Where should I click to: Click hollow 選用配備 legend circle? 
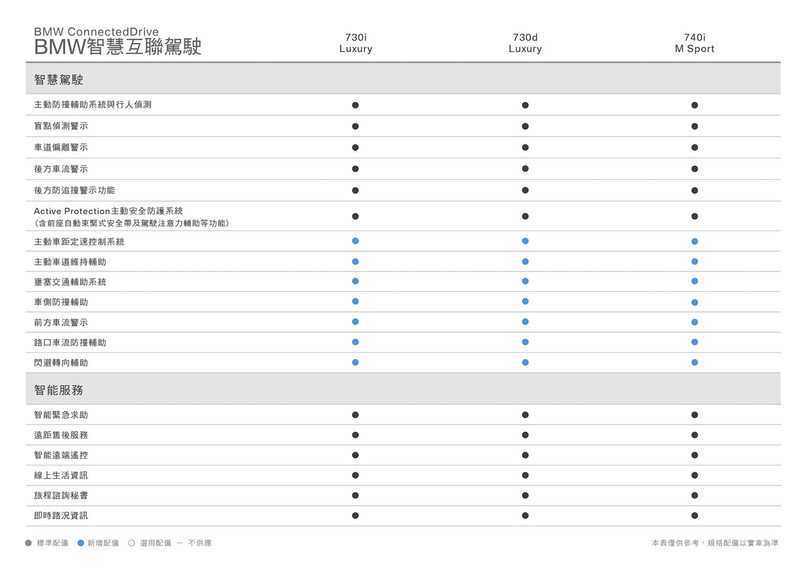[131, 543]
